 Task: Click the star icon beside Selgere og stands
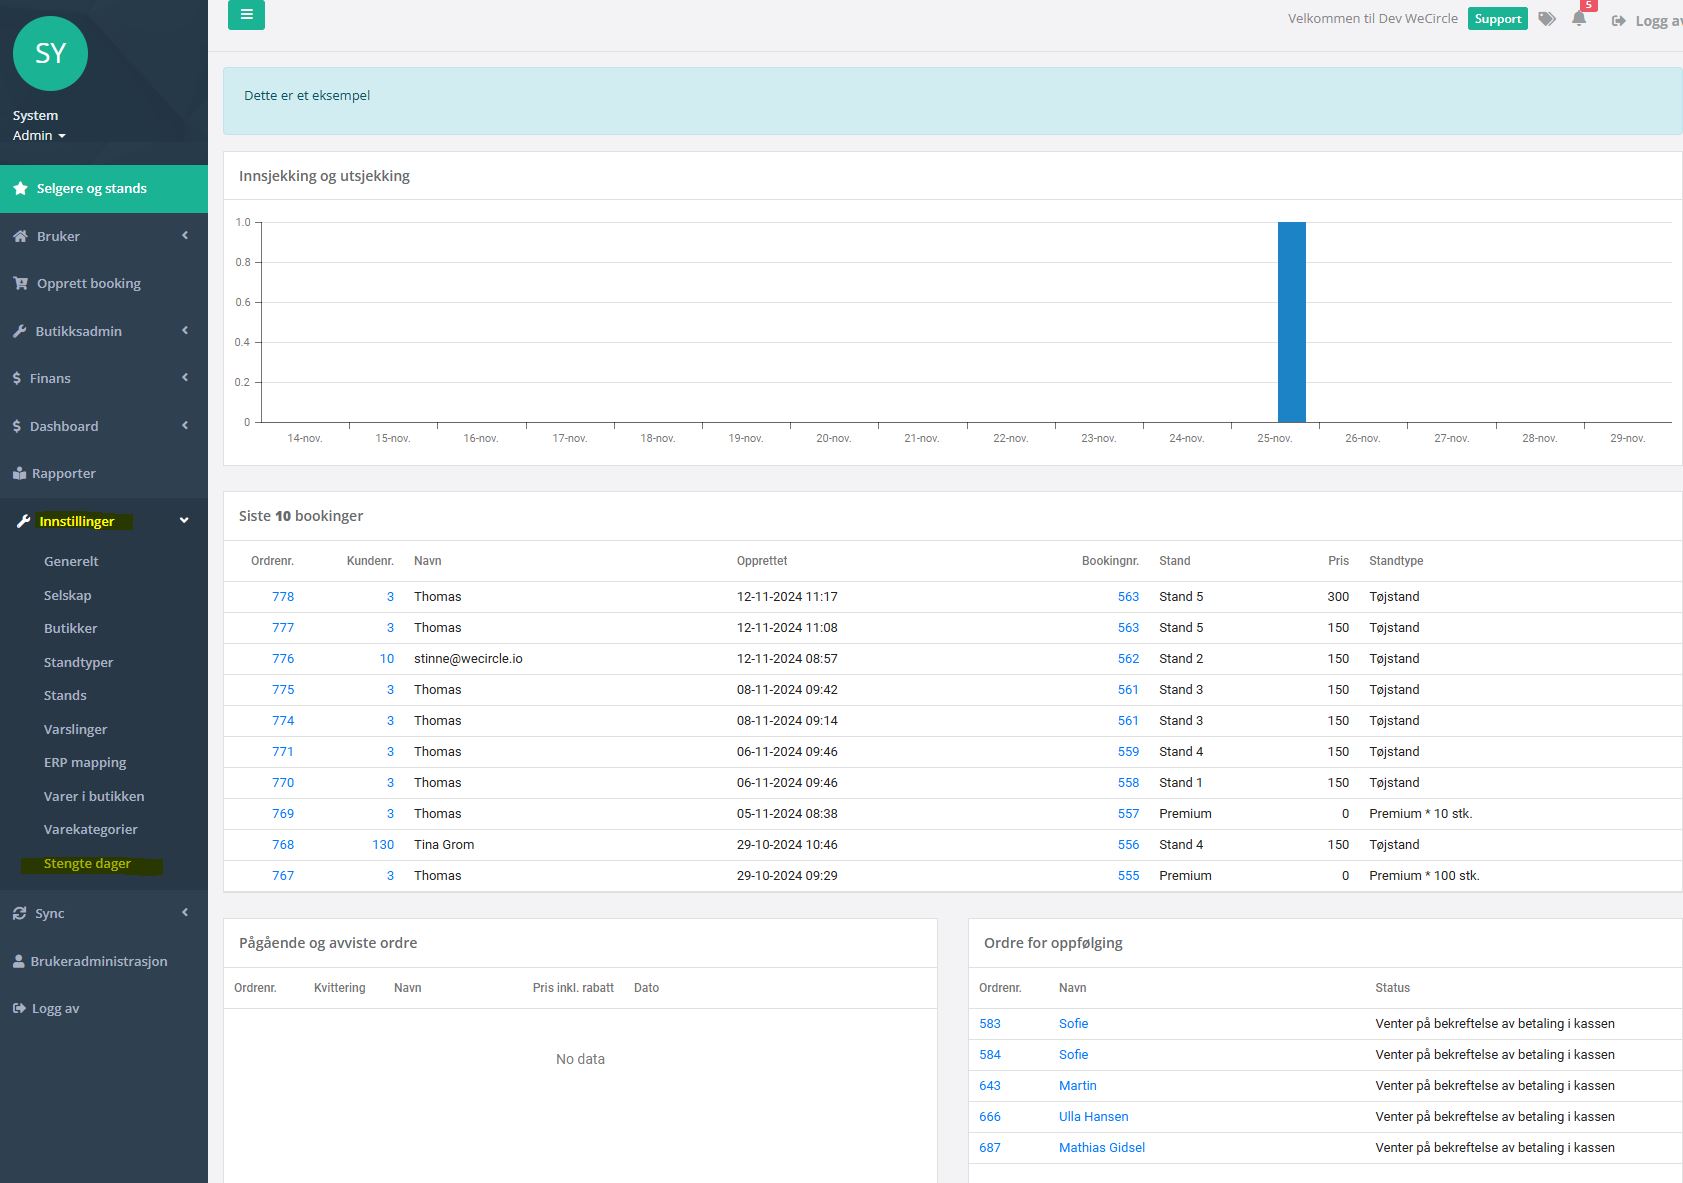pos(20,189)
